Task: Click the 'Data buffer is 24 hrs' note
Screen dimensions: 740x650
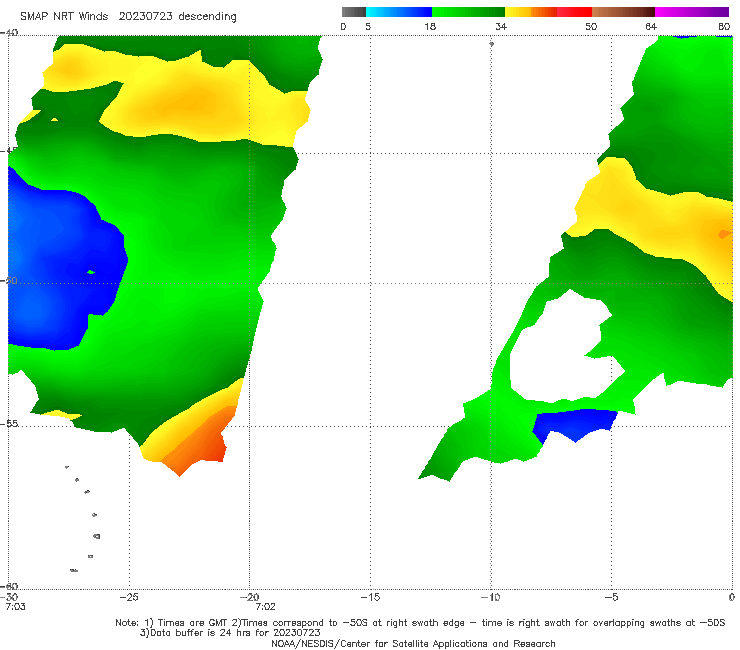Action: [x=230, y=633]
